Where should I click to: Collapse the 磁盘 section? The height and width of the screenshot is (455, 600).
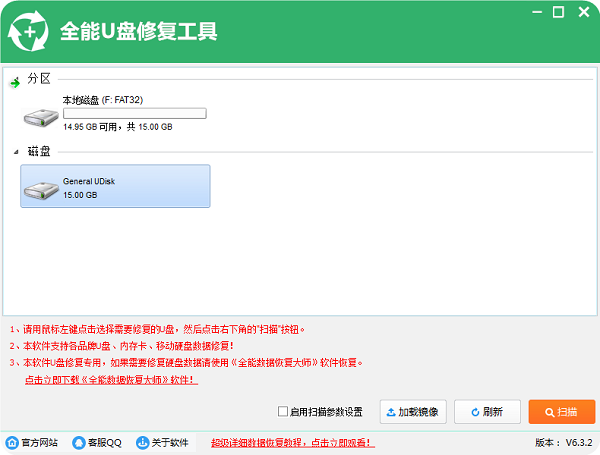pyautogui.click(x=15, y=151)
